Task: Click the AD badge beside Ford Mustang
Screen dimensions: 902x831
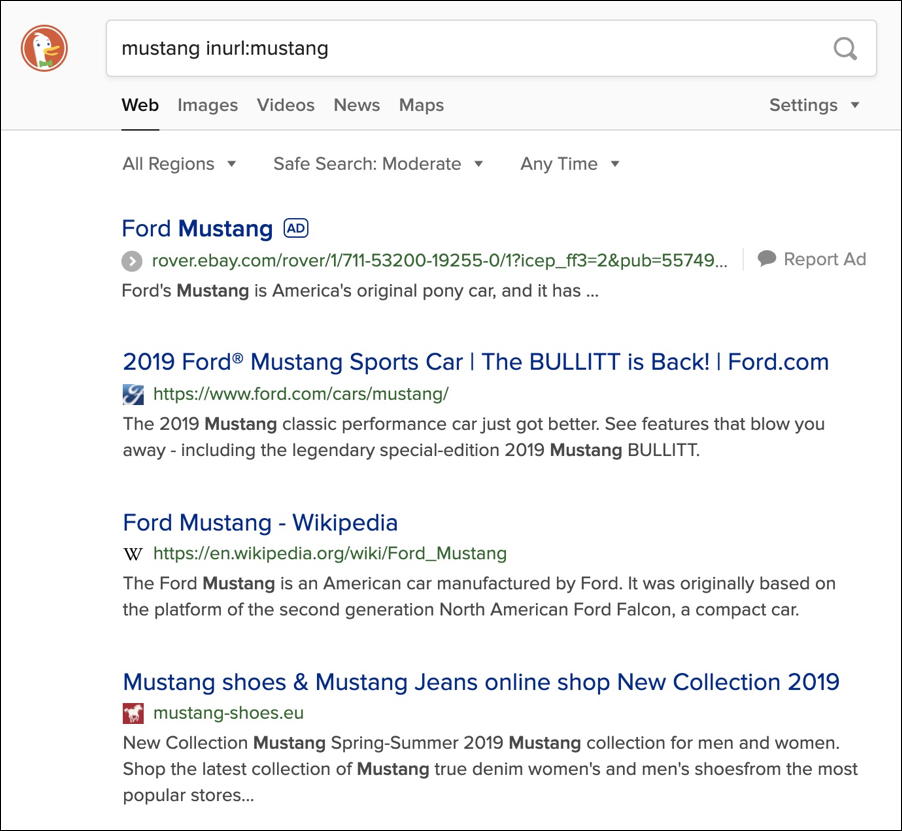Action: tap(296, 228)
